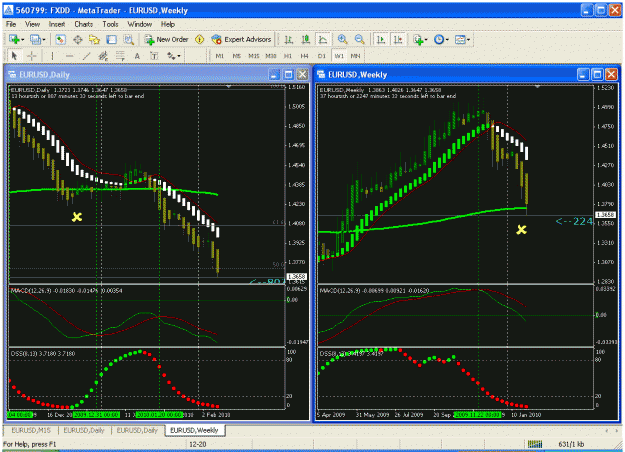Zoom in on the chart
625x452 pixels.
click(342, 39)
